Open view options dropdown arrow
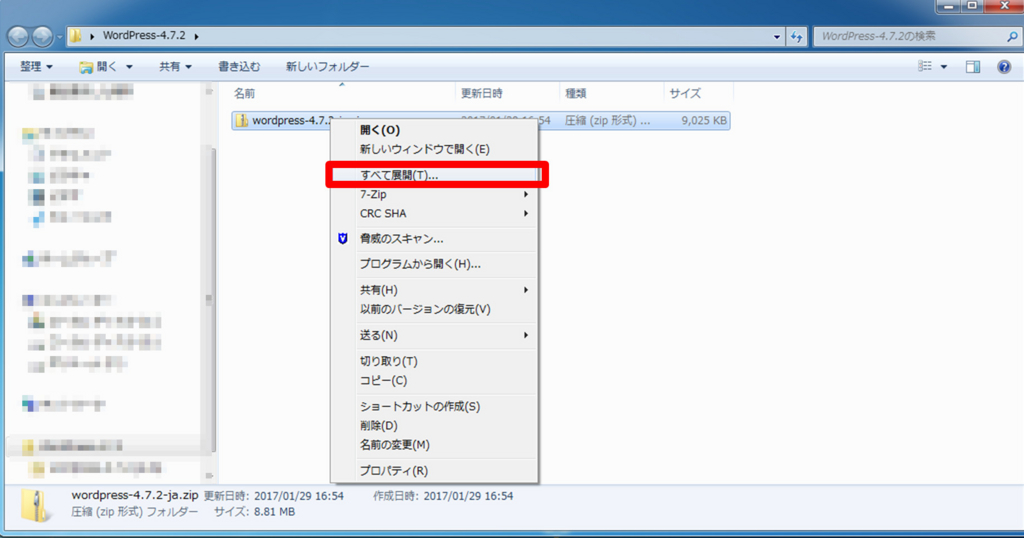Viewport: 1024px width, 538px height. (944, 67)
